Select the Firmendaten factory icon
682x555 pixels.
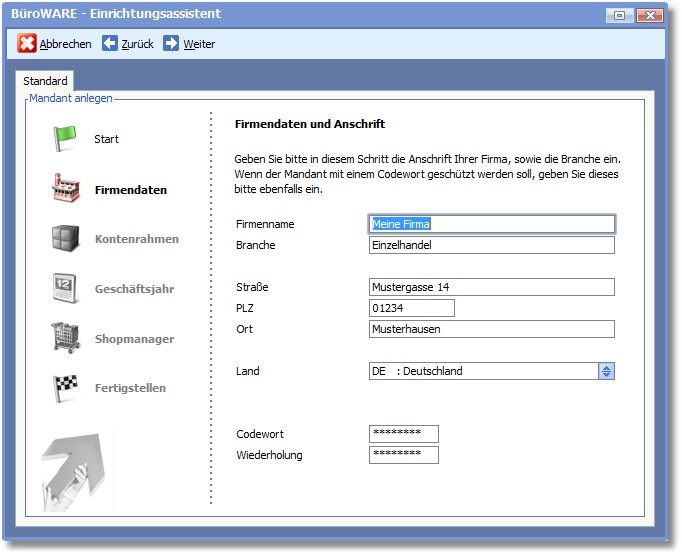click(x=65, y=188)
